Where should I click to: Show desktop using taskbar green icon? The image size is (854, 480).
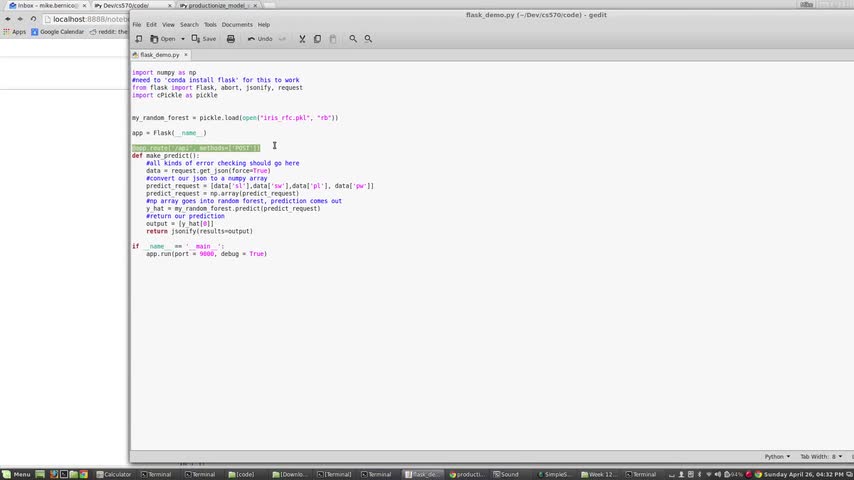(x=40, y=475)
